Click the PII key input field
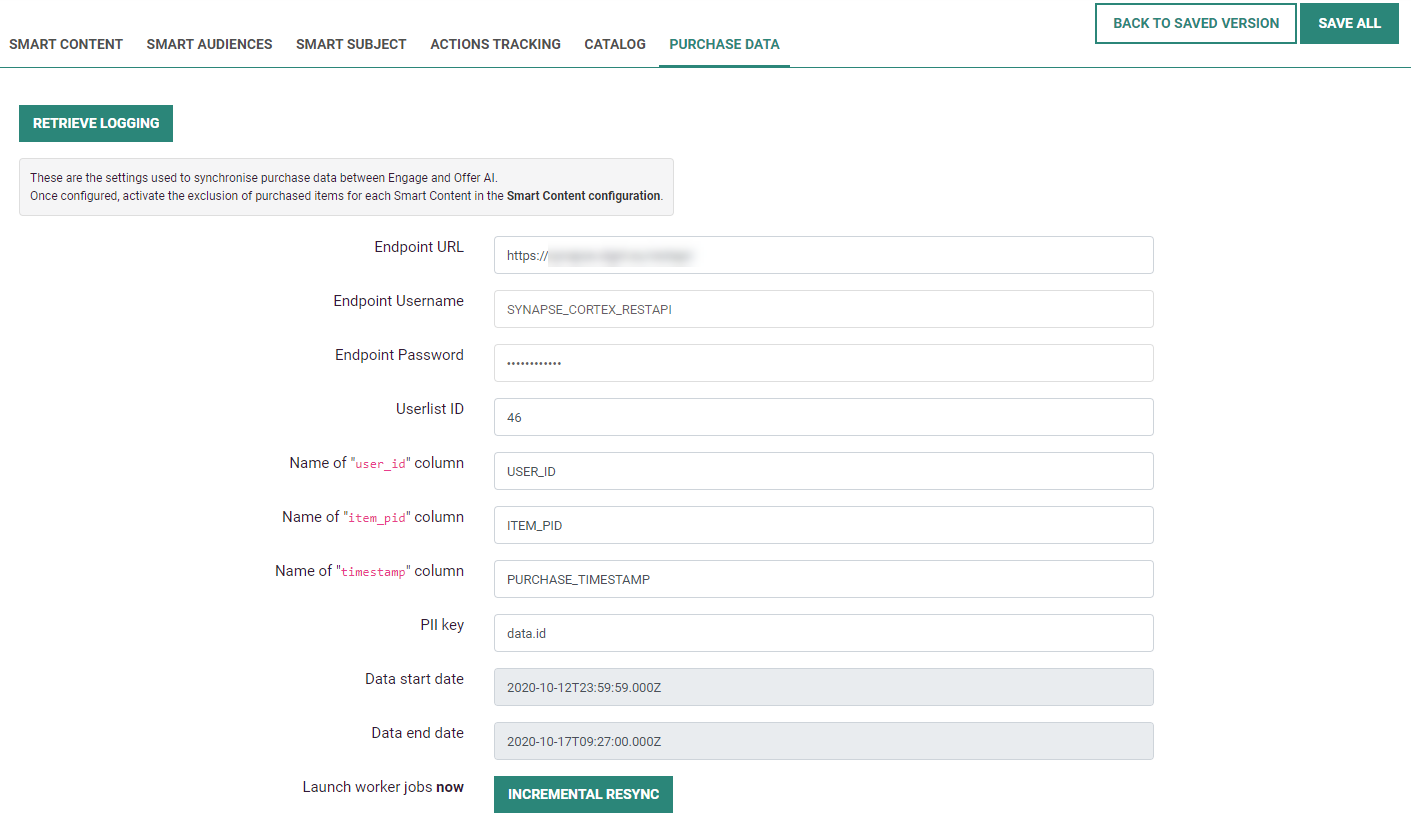The width and height of the screenshot is (1411, 824). (x=823, y=633)
